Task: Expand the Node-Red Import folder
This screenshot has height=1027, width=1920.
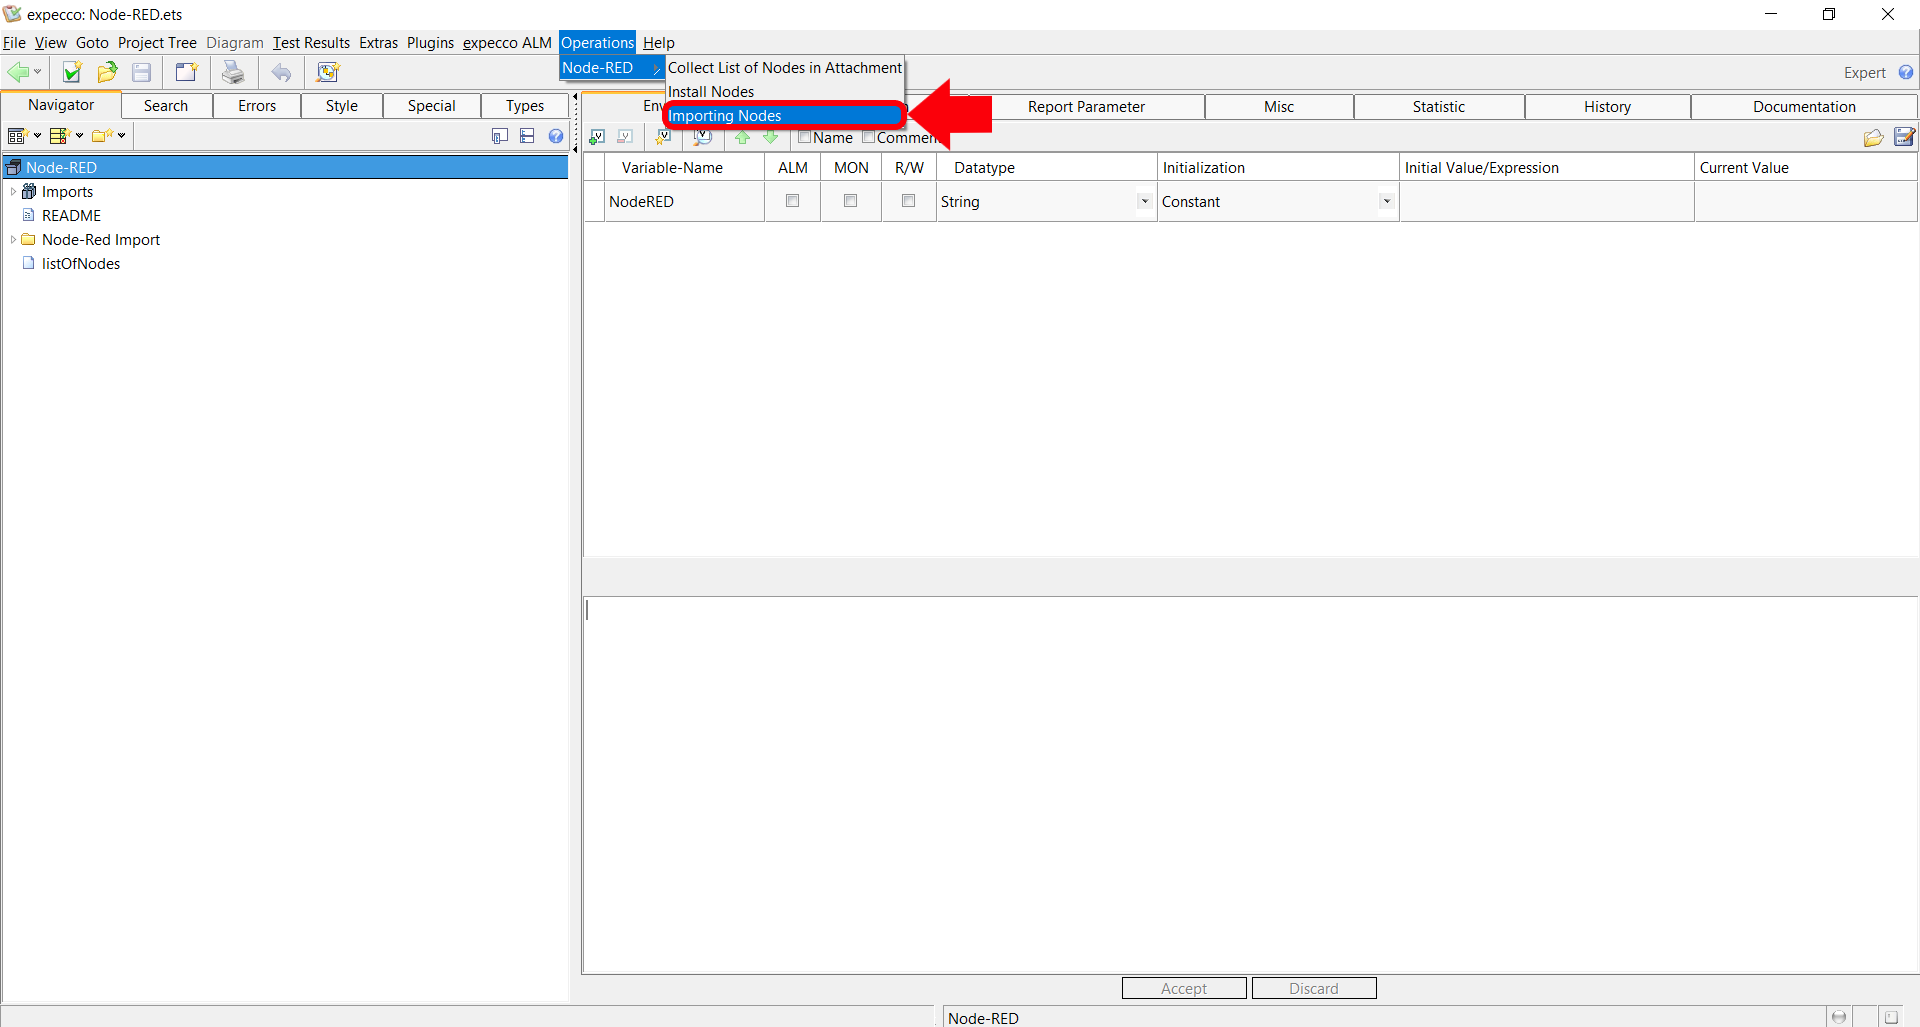Action: (x=13, y=240)
